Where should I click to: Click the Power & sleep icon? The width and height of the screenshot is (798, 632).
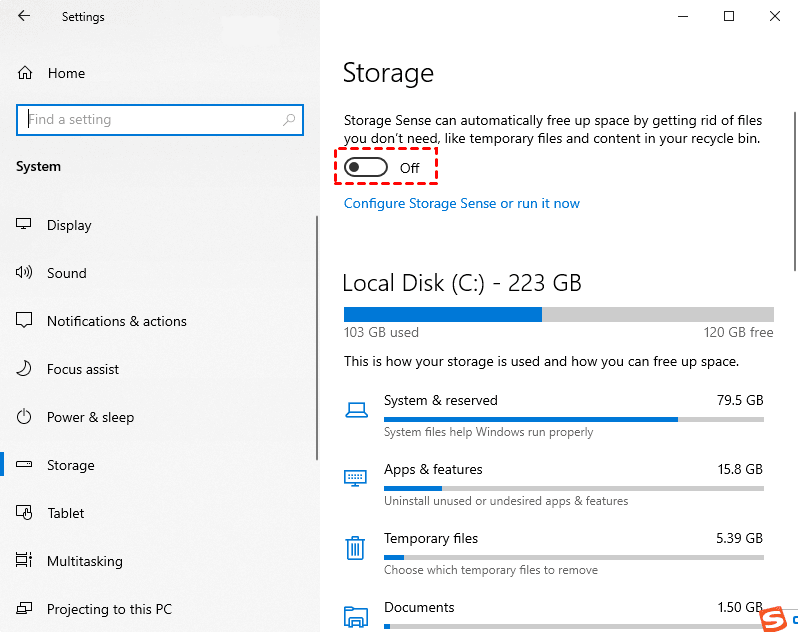(25, 417)
